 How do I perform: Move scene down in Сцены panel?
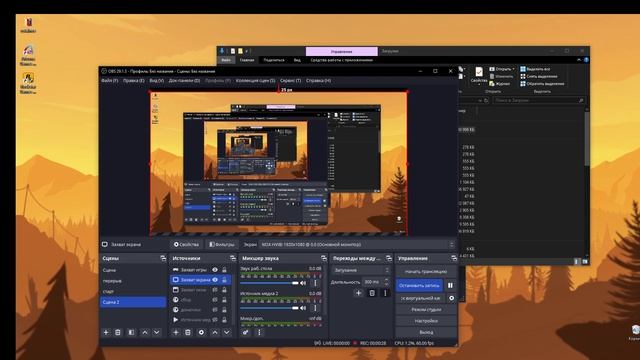[x=157, y=332]
